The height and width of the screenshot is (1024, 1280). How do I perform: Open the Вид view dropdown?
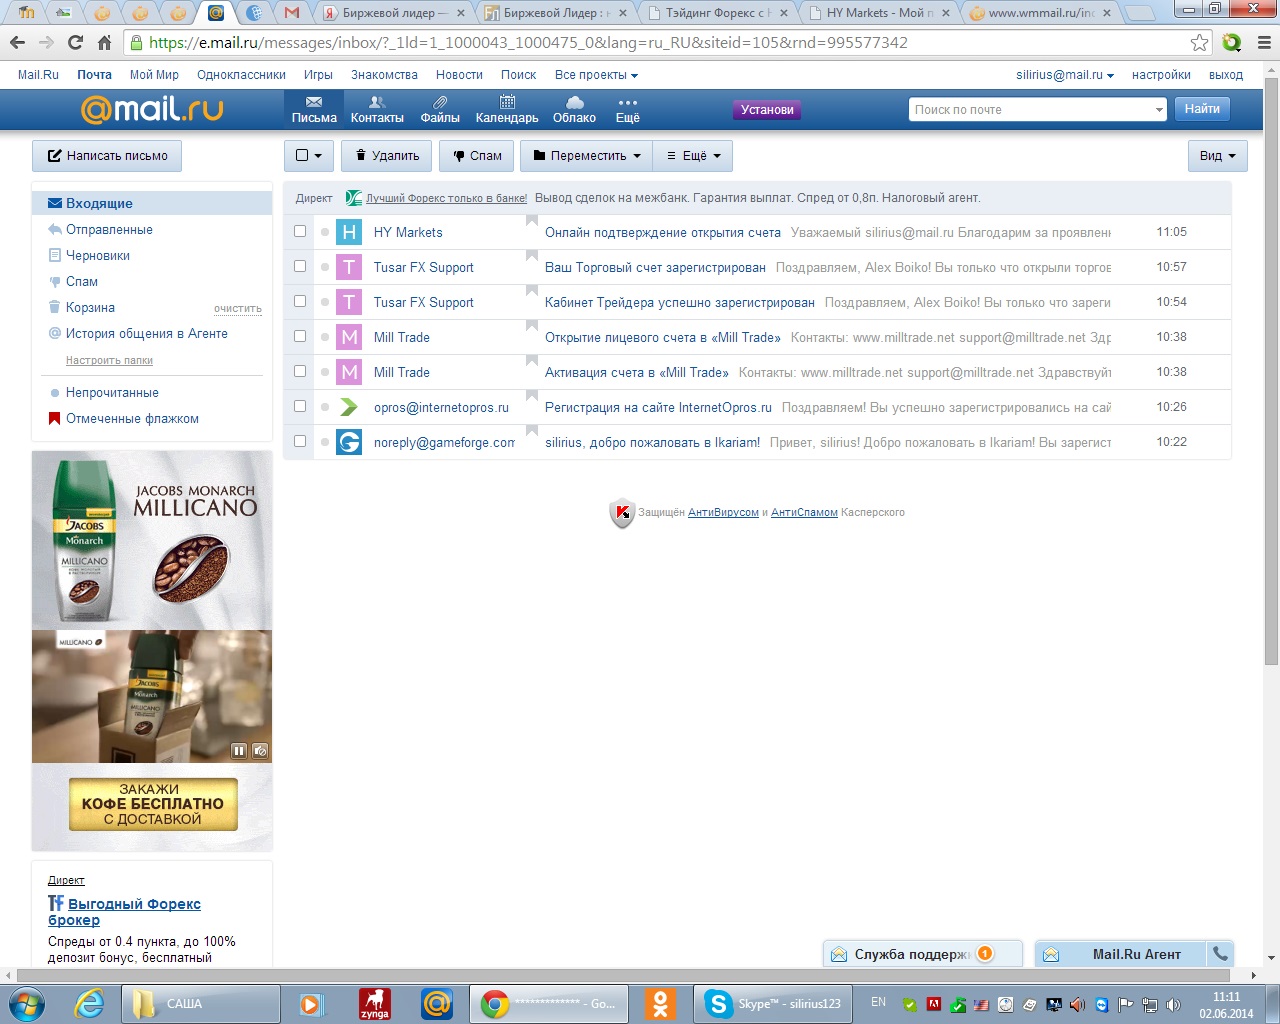1217,156
